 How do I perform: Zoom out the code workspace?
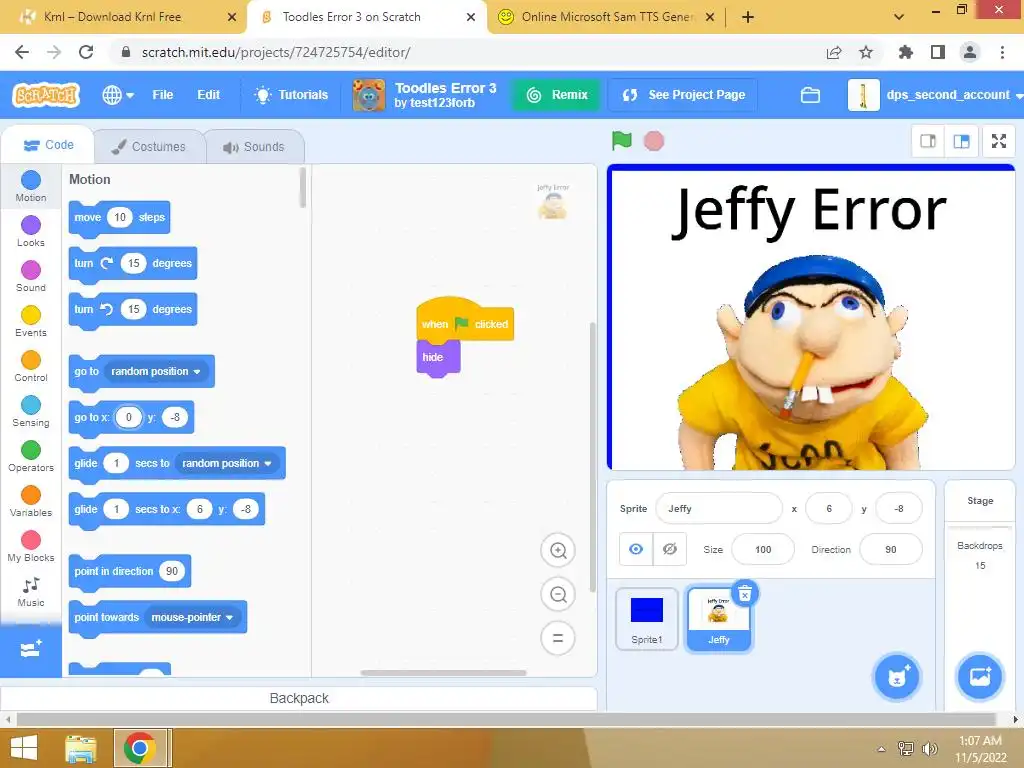pos(558,594)
